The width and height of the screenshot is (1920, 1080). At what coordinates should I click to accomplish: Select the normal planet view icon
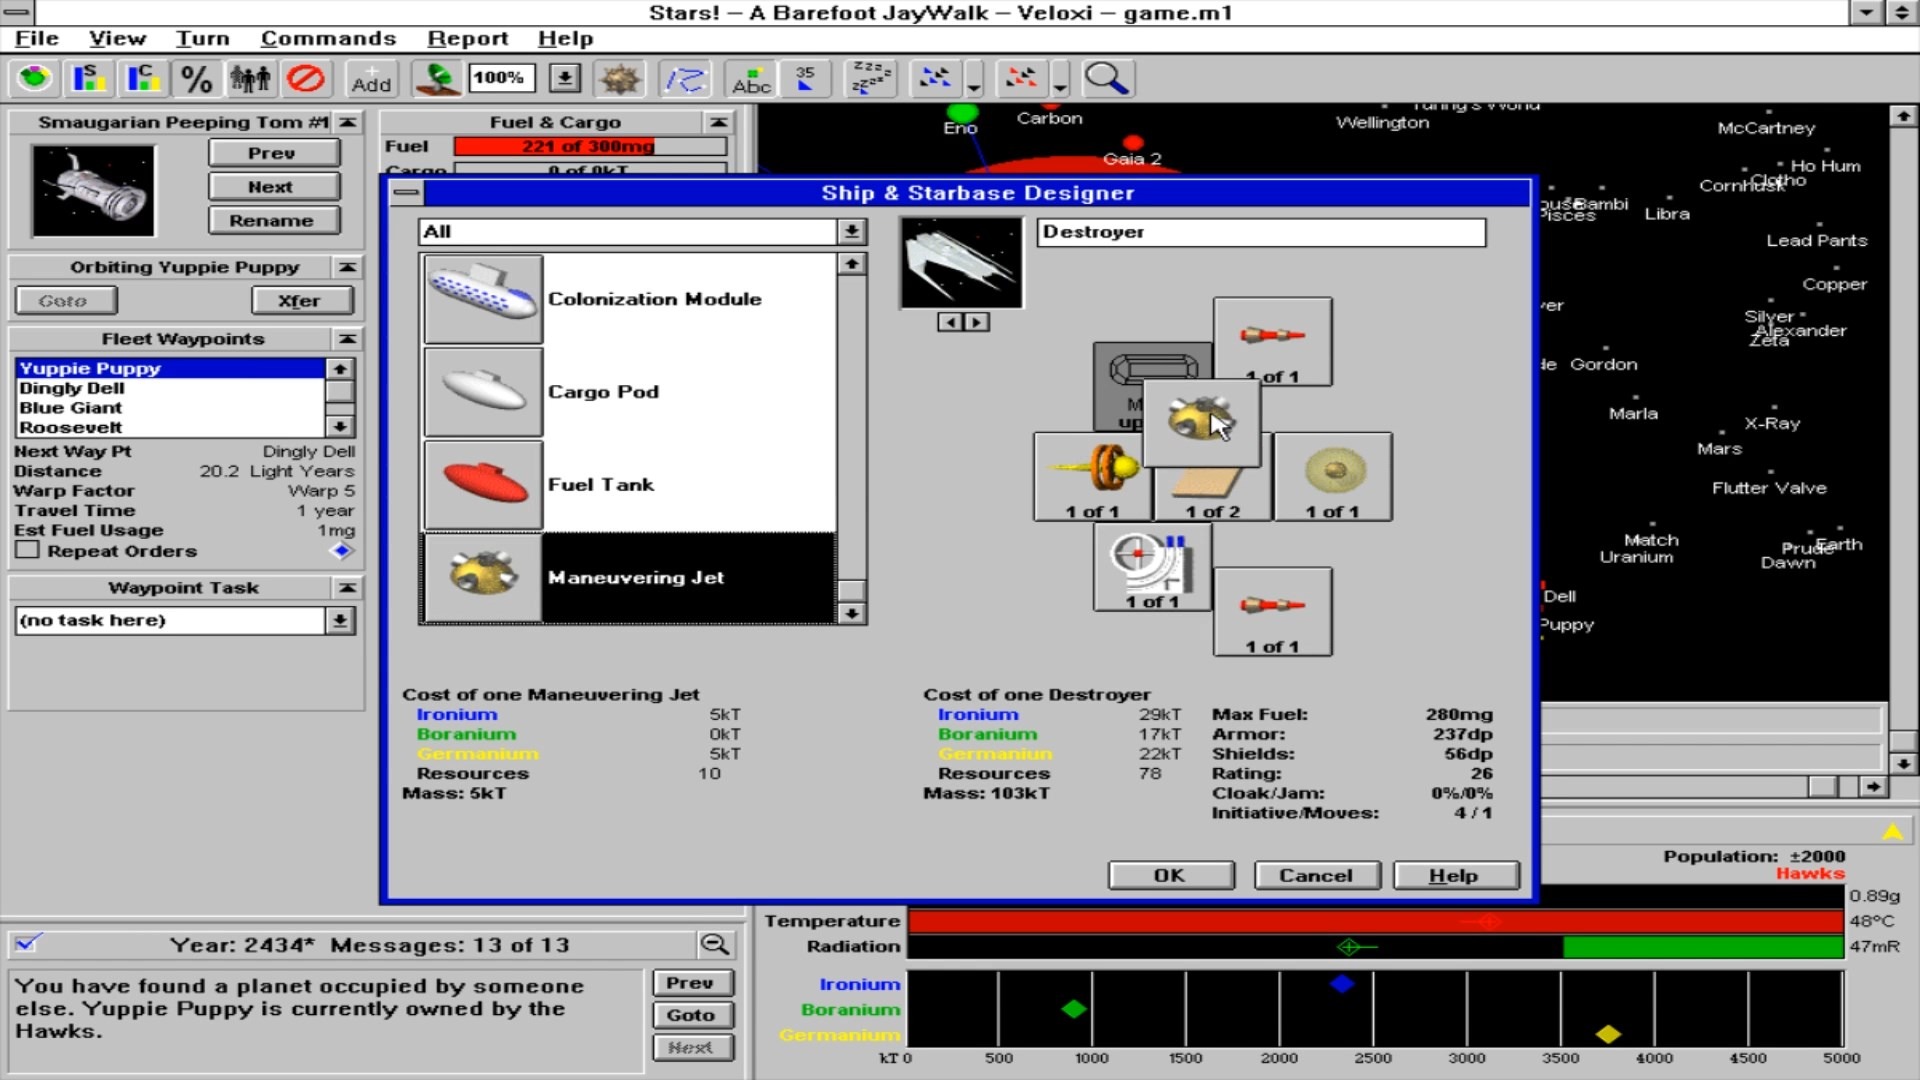35,78
